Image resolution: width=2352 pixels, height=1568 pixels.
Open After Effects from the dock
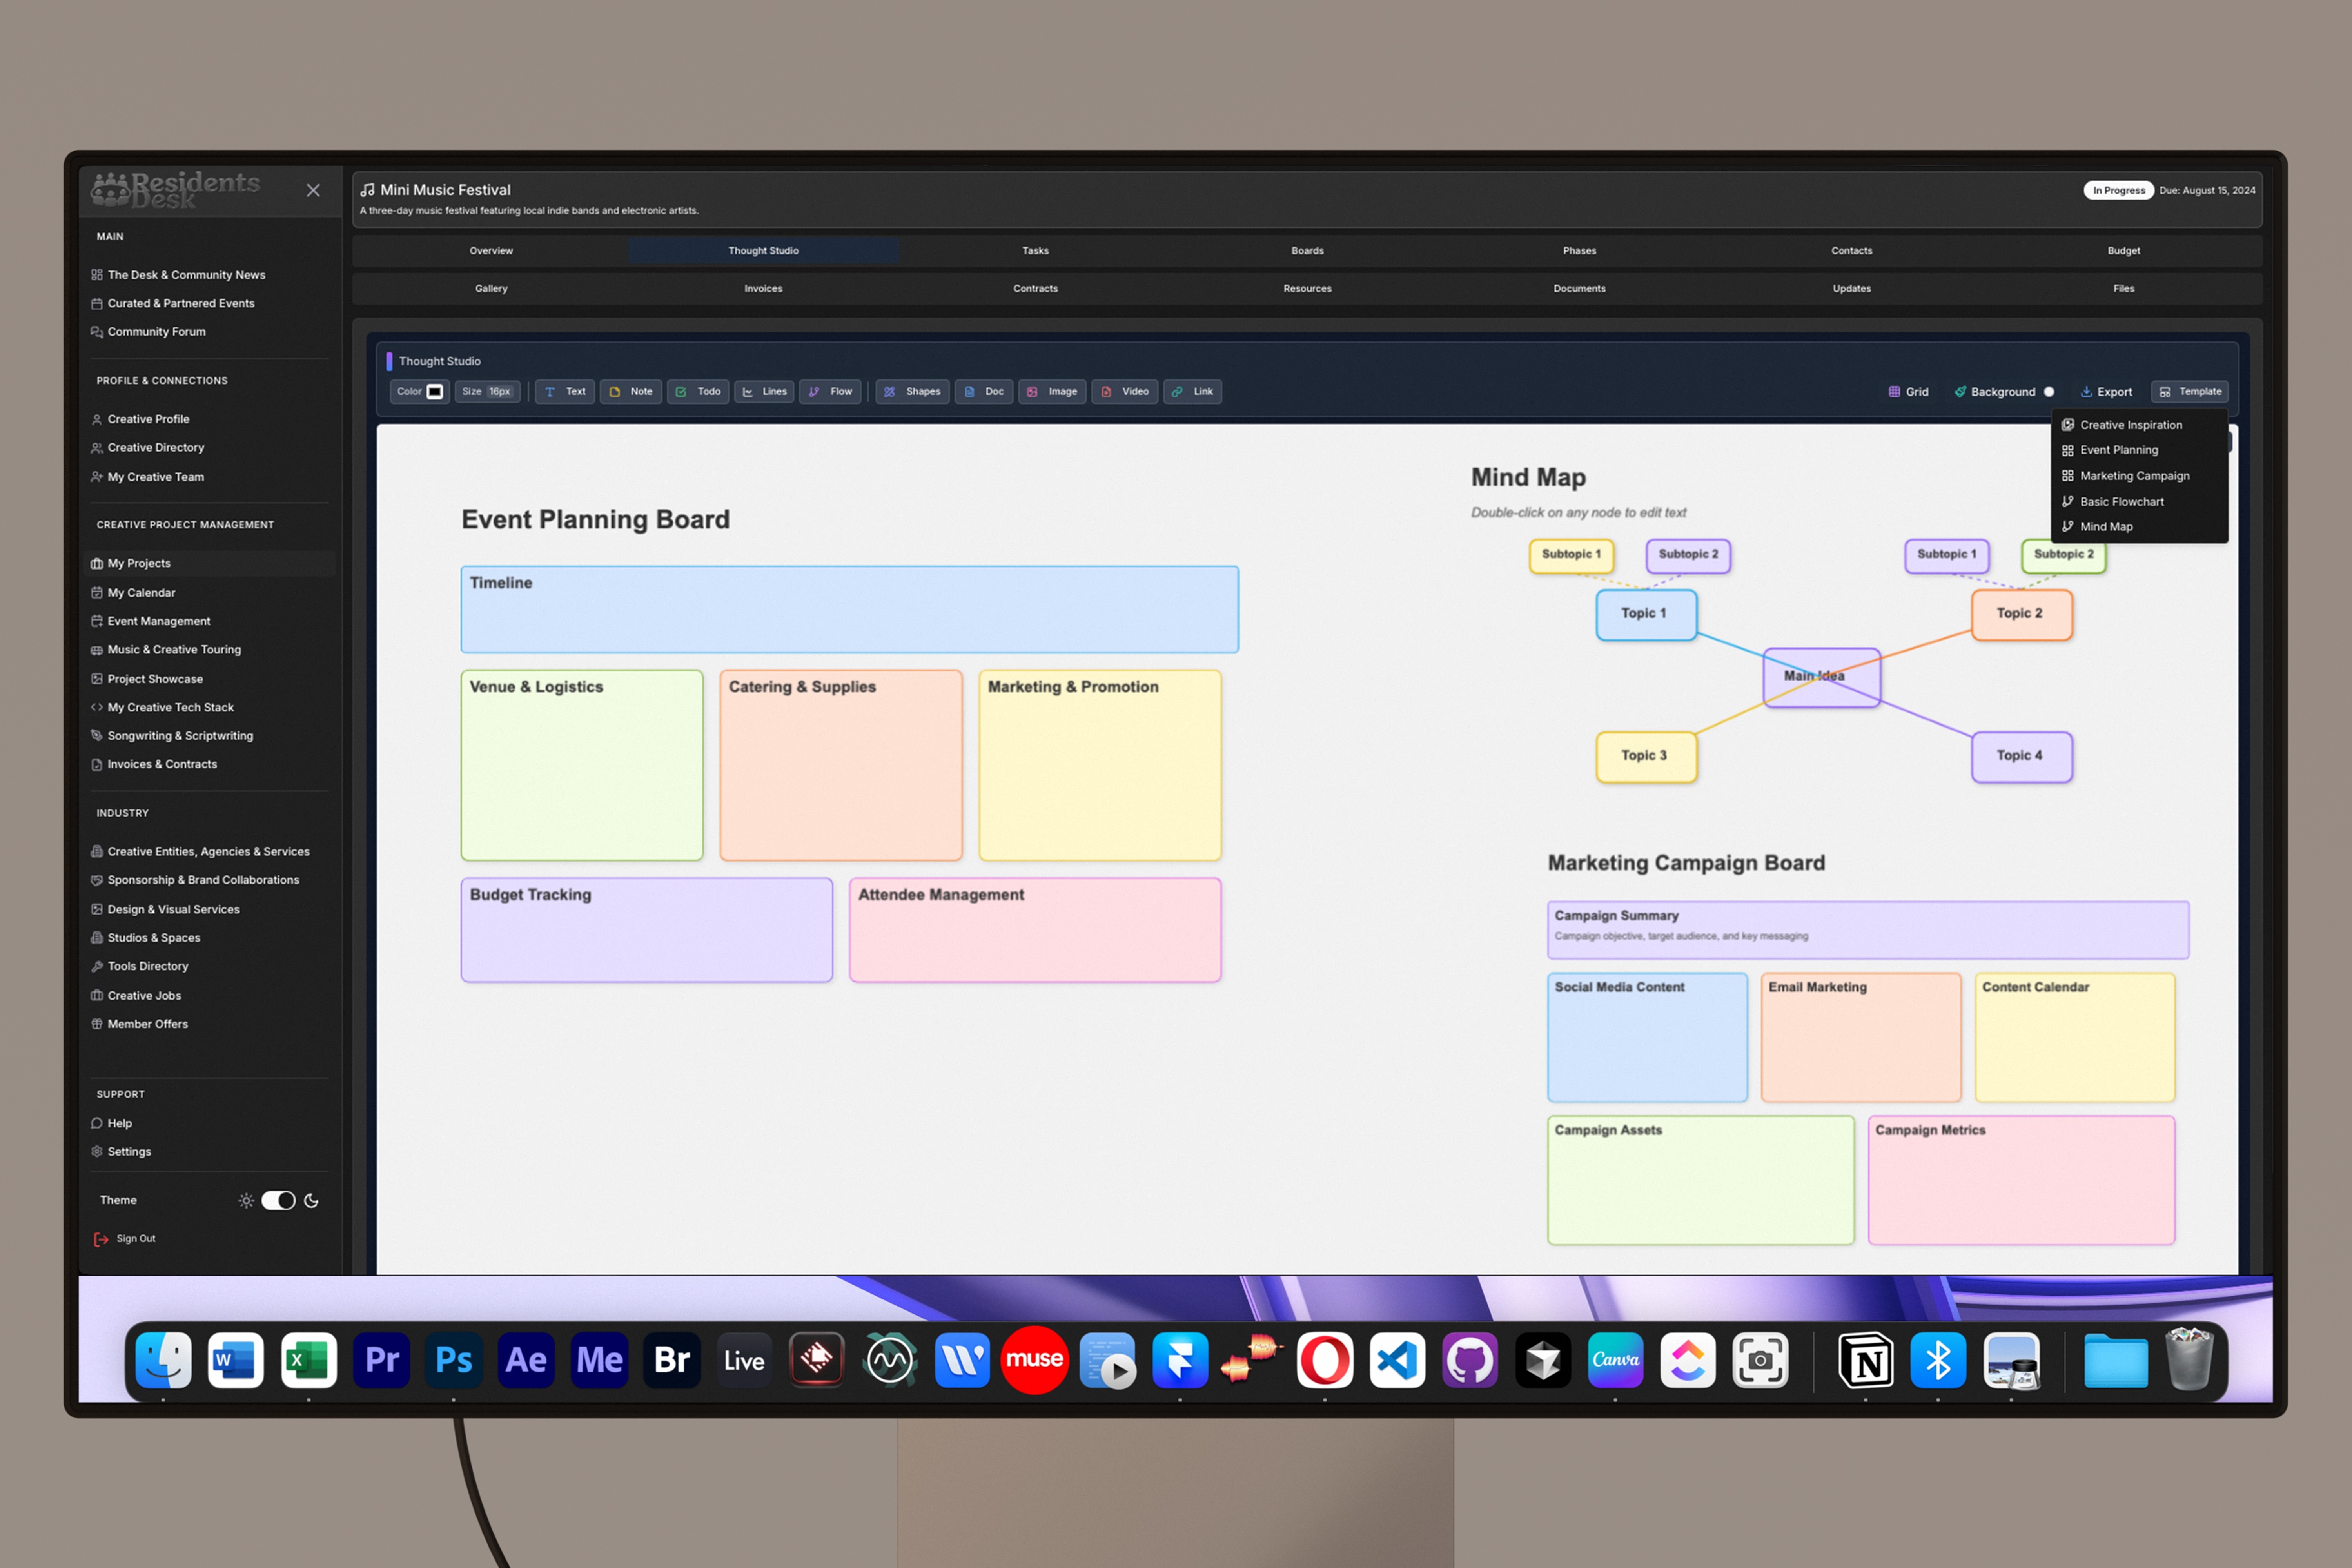point(526,1360)
